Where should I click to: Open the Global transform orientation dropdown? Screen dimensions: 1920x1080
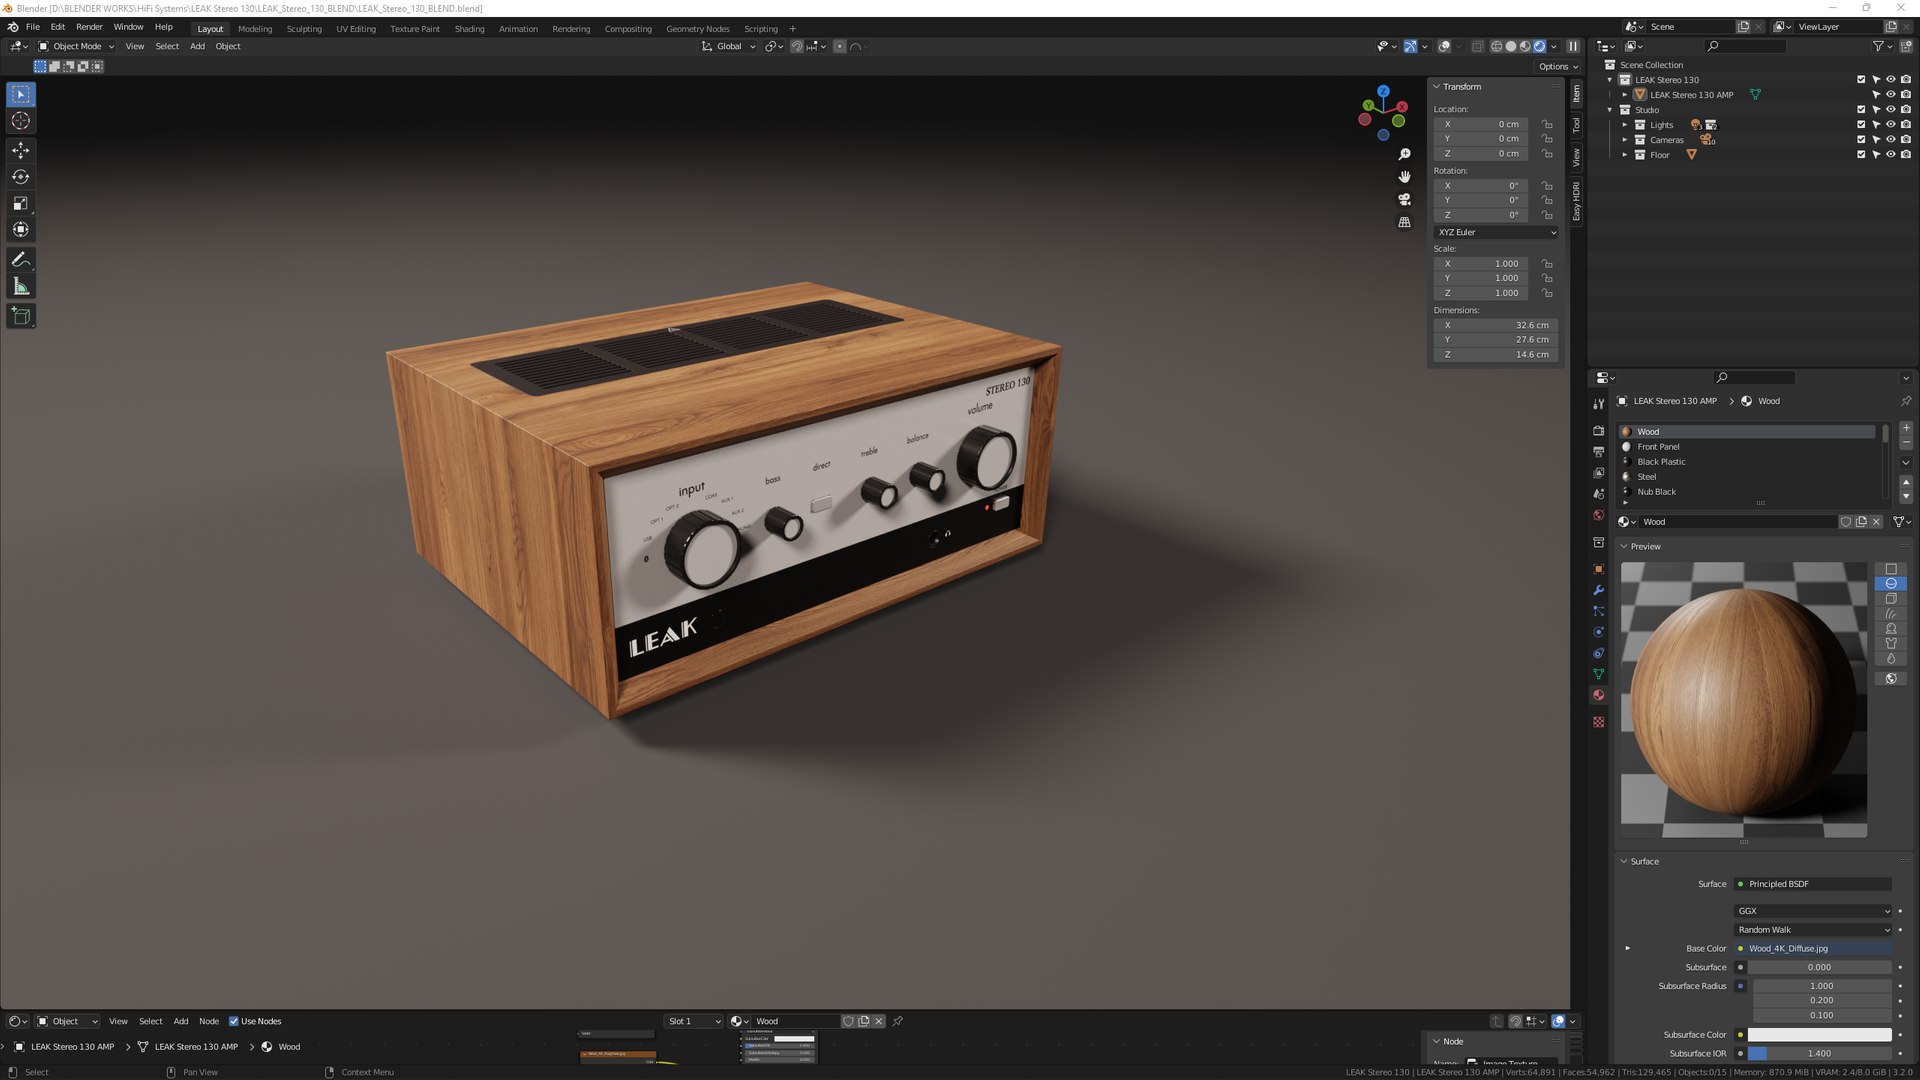click(x=728, y=46)
